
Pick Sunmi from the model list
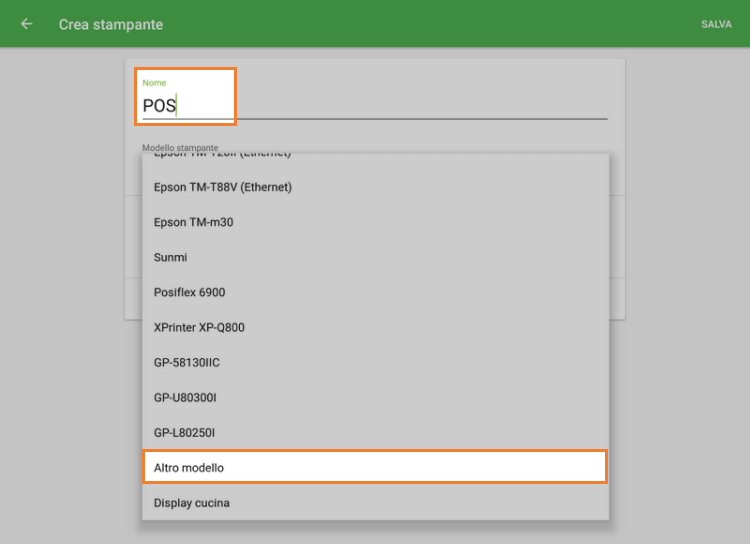(x=171, y=257)
